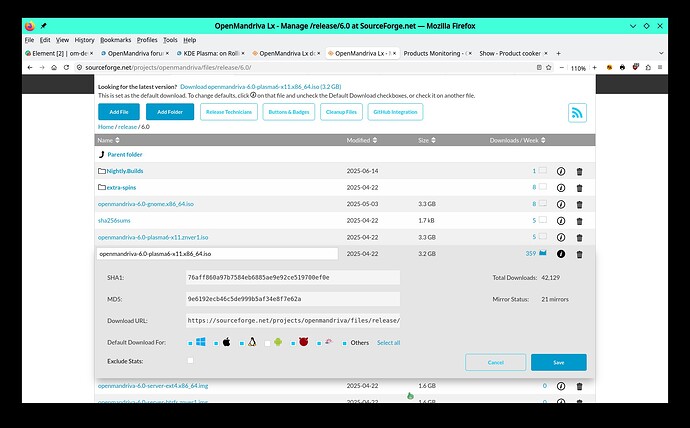The height and width of the screenshot is (428, 690).
Task: Open the History menu
Action: coord(84,40)
